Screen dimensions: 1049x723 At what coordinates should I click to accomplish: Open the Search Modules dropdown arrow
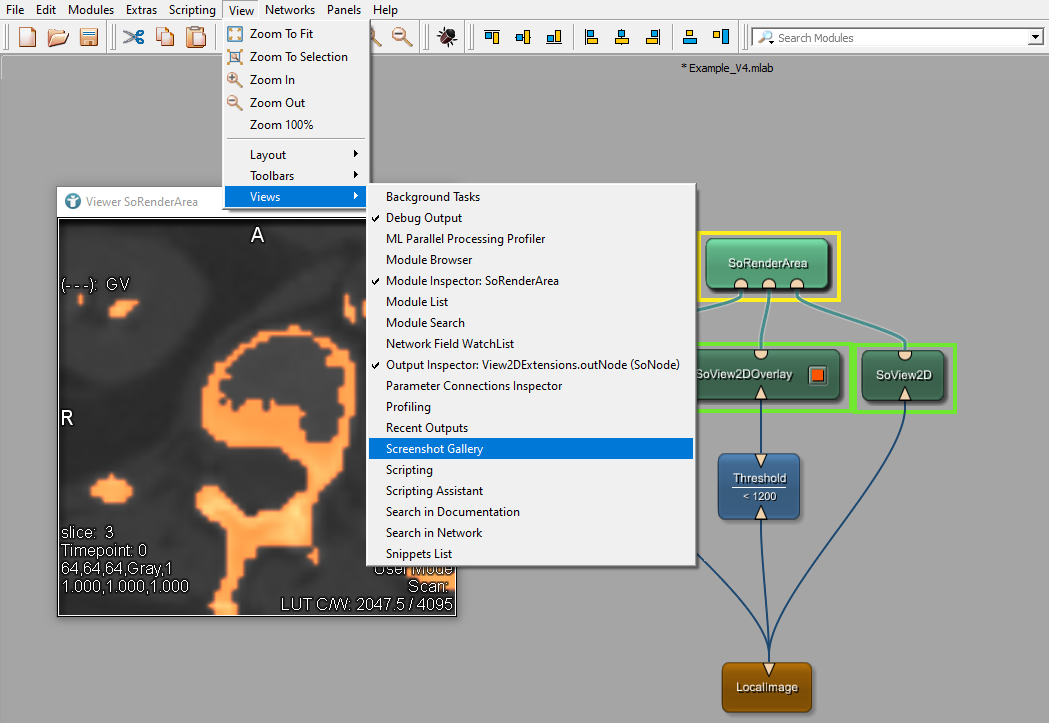[x=1034, y=38]
